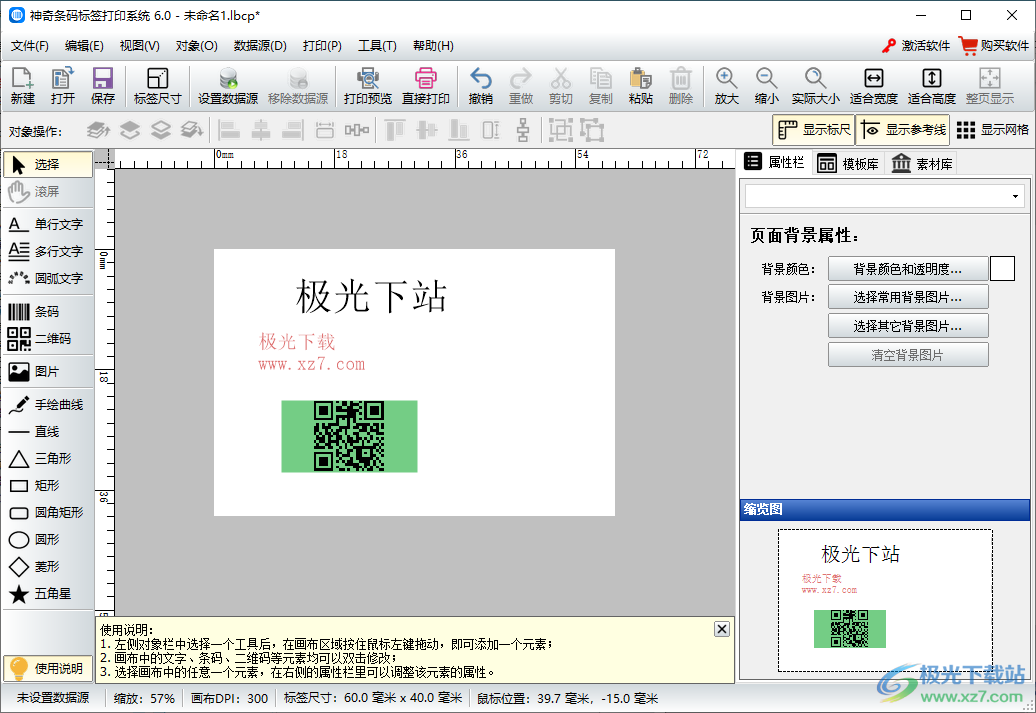1036x713 pixels.
Task: Open the 文件(F) menu
Action: click(x=30, y=46)
